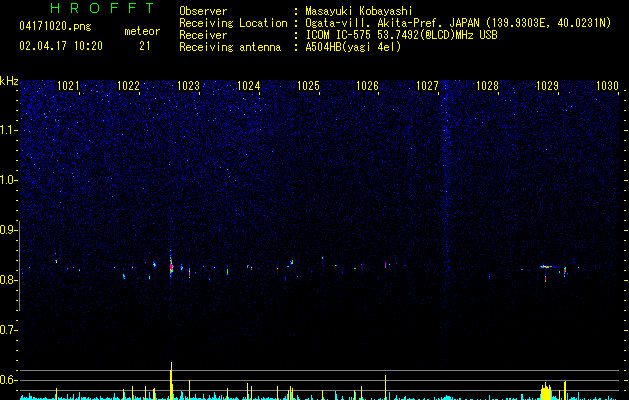Click observer name Masayuki Kobayashi
Viewport: 629px width, 400px height.
point(359,11)
